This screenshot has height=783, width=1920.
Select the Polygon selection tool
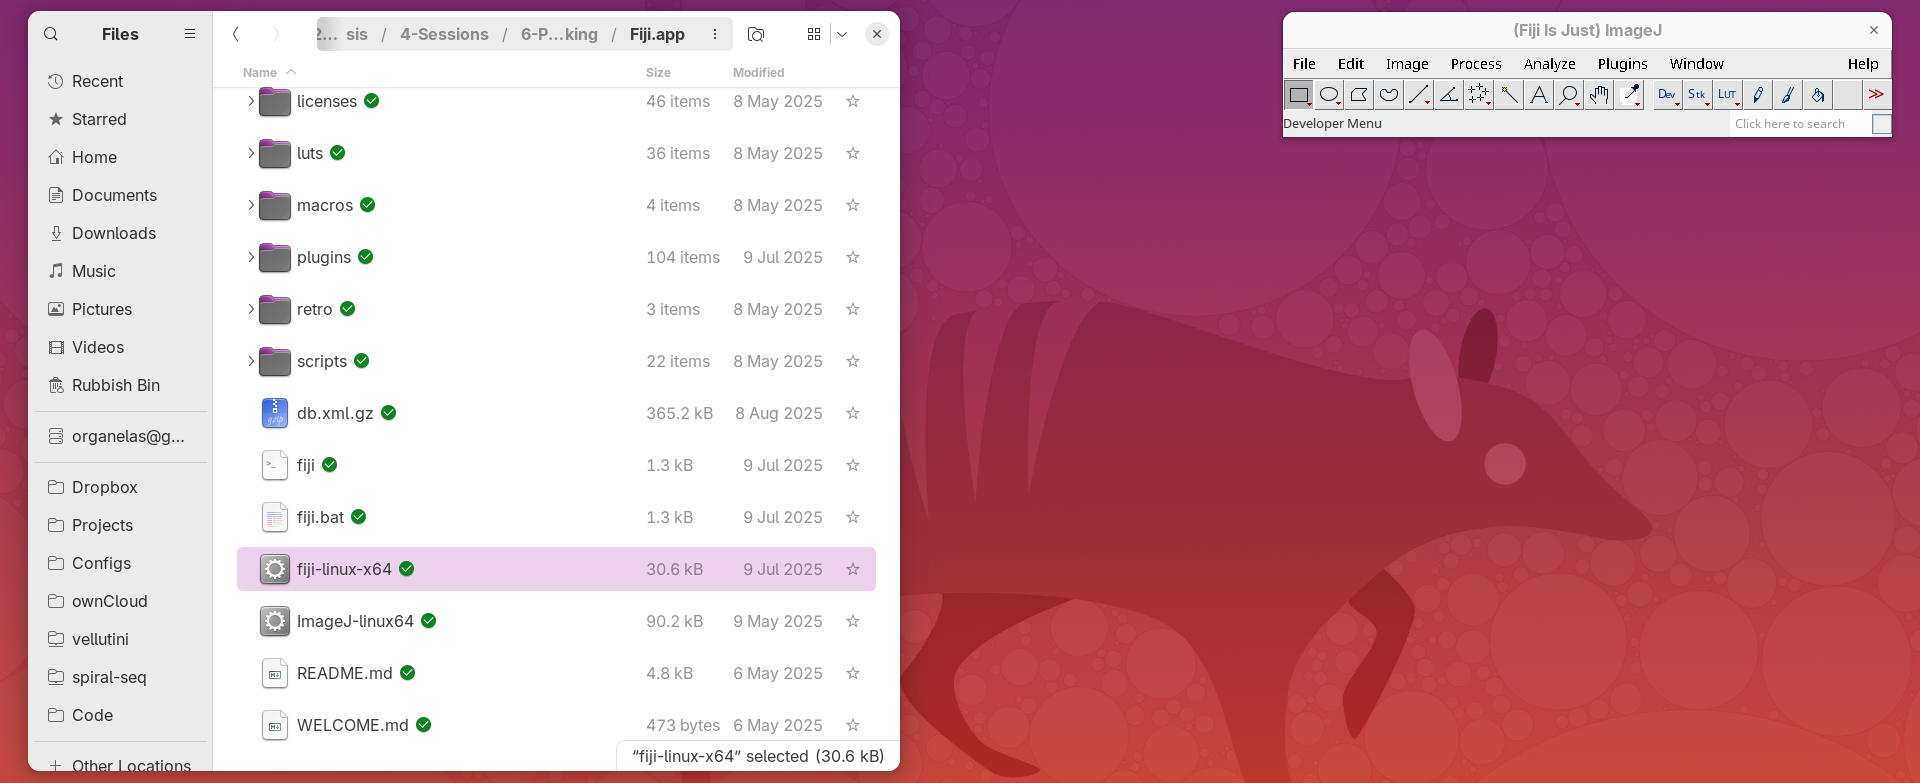coord(1359,95)
